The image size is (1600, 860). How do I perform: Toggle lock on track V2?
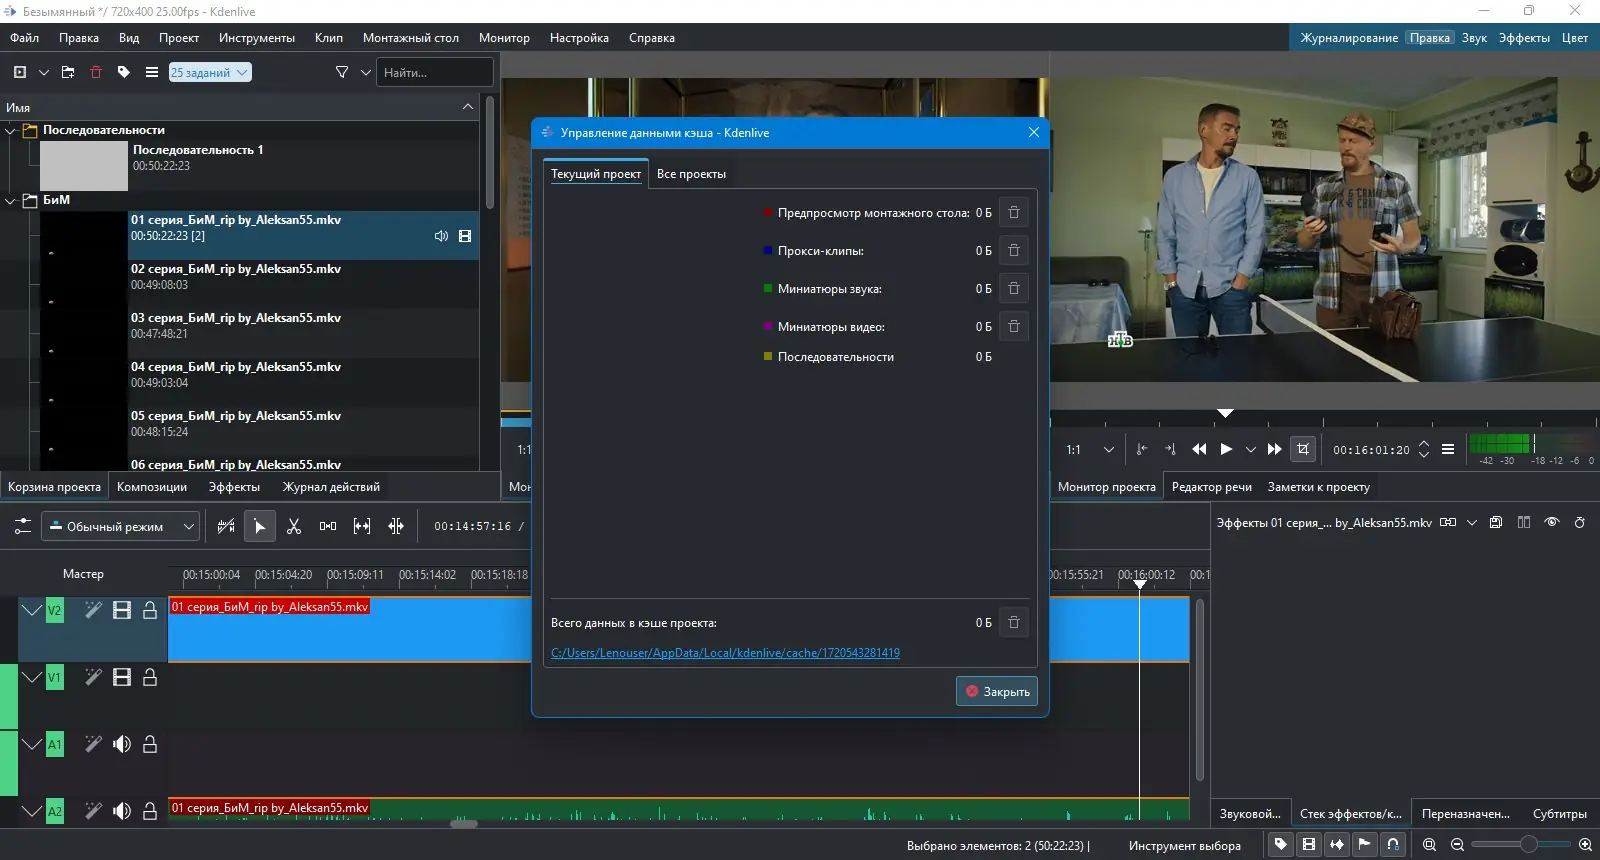(x=150, y=610)
